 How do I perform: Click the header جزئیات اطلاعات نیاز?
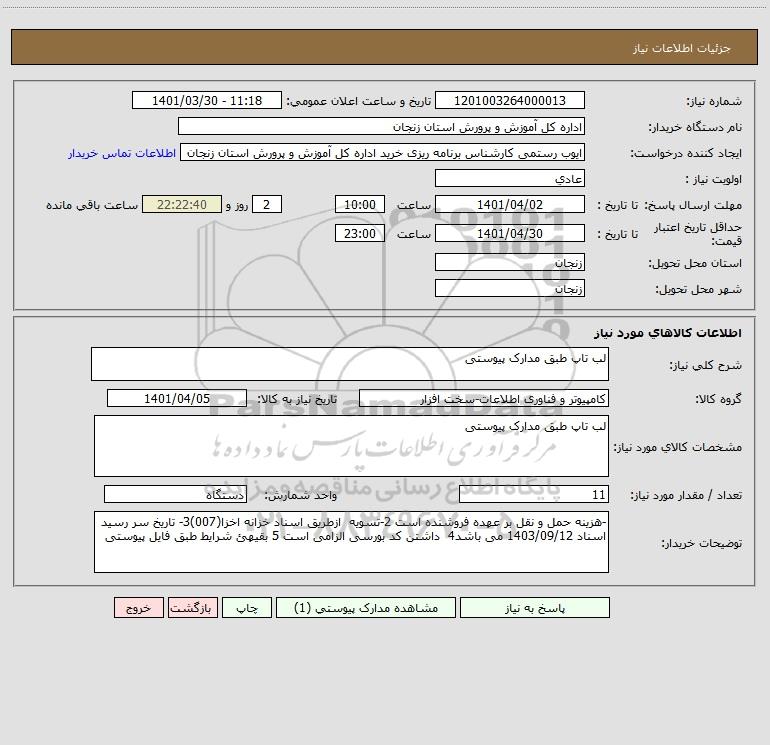point(682,48)
